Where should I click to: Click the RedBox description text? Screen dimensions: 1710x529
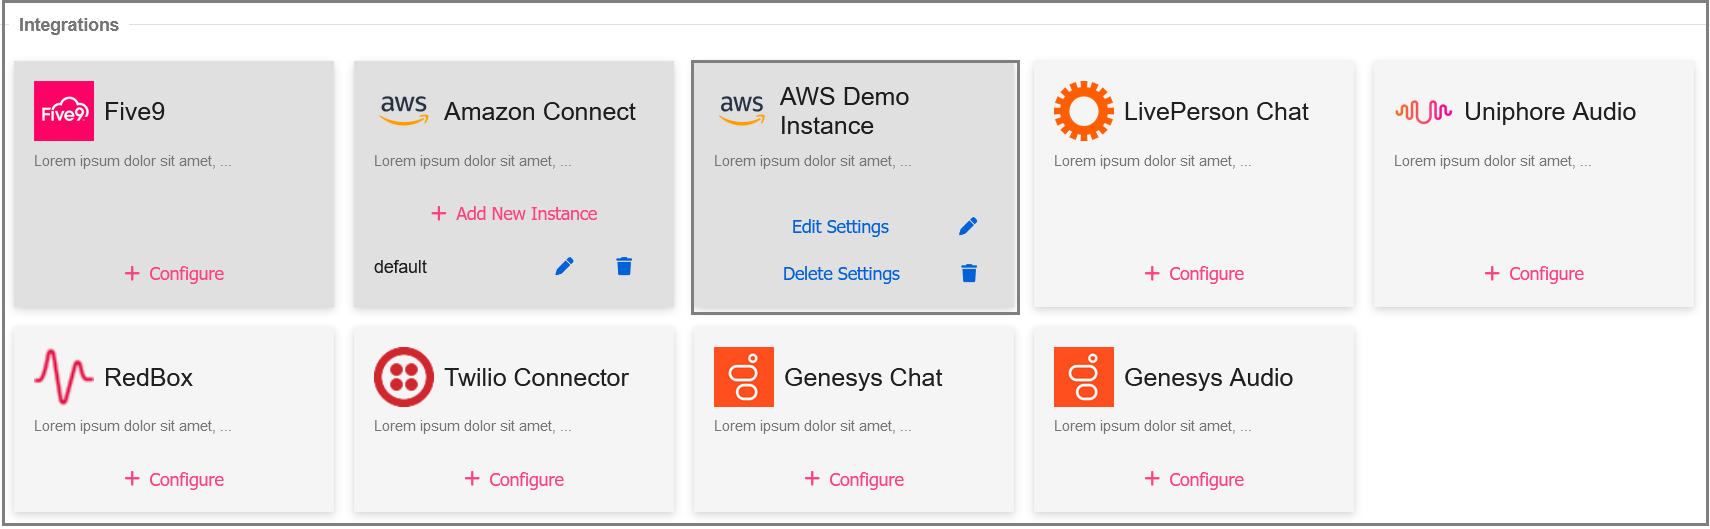(x=133, y=426)
